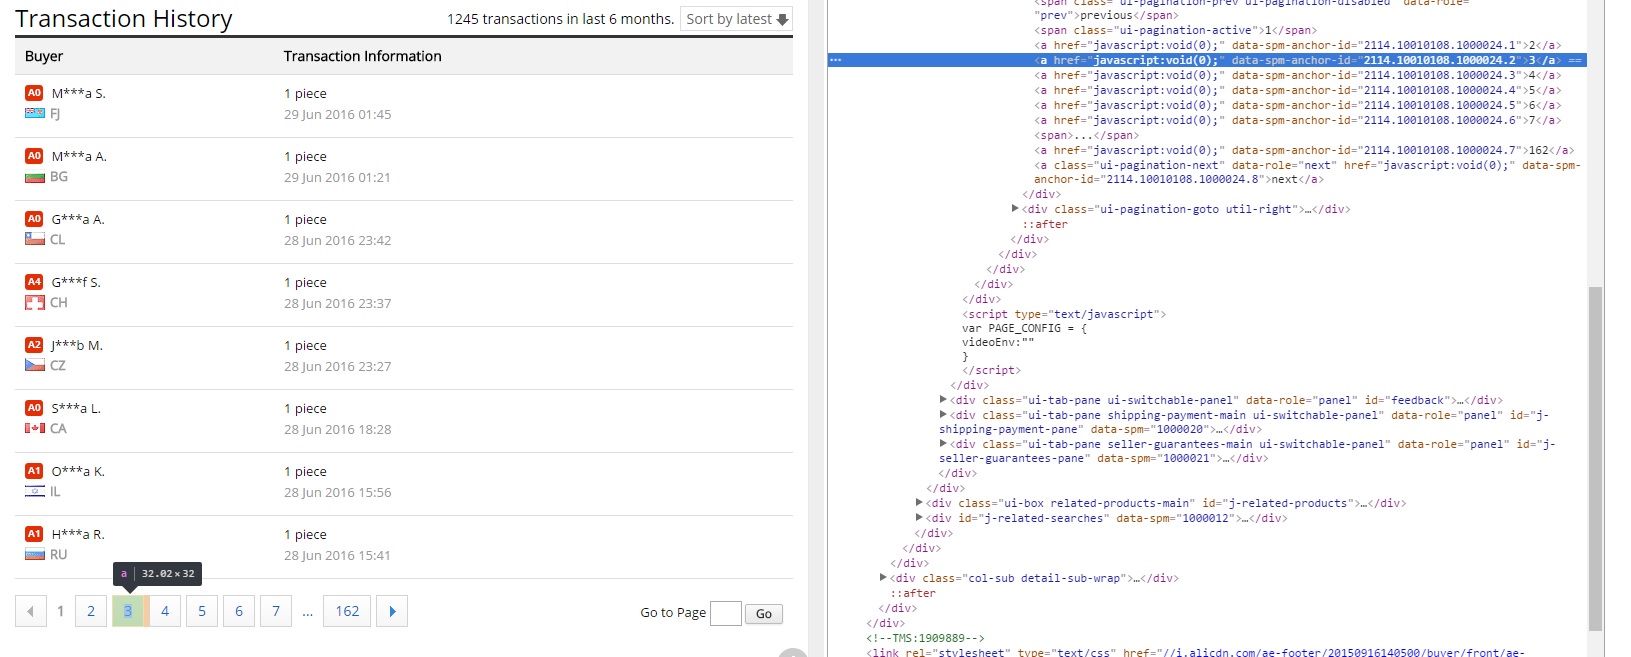Select the anchor line for page 162

pos(1304,150)
